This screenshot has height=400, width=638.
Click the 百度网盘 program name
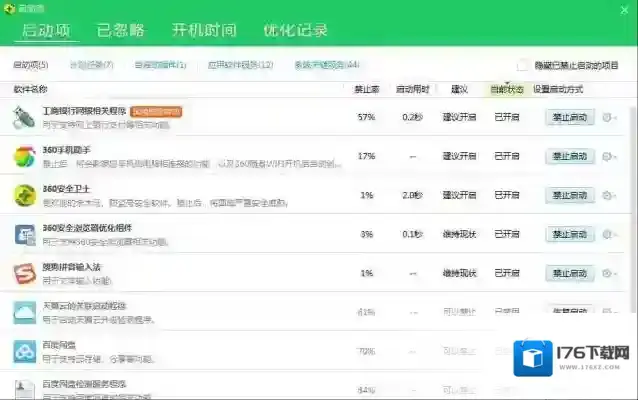coord(59,345)
